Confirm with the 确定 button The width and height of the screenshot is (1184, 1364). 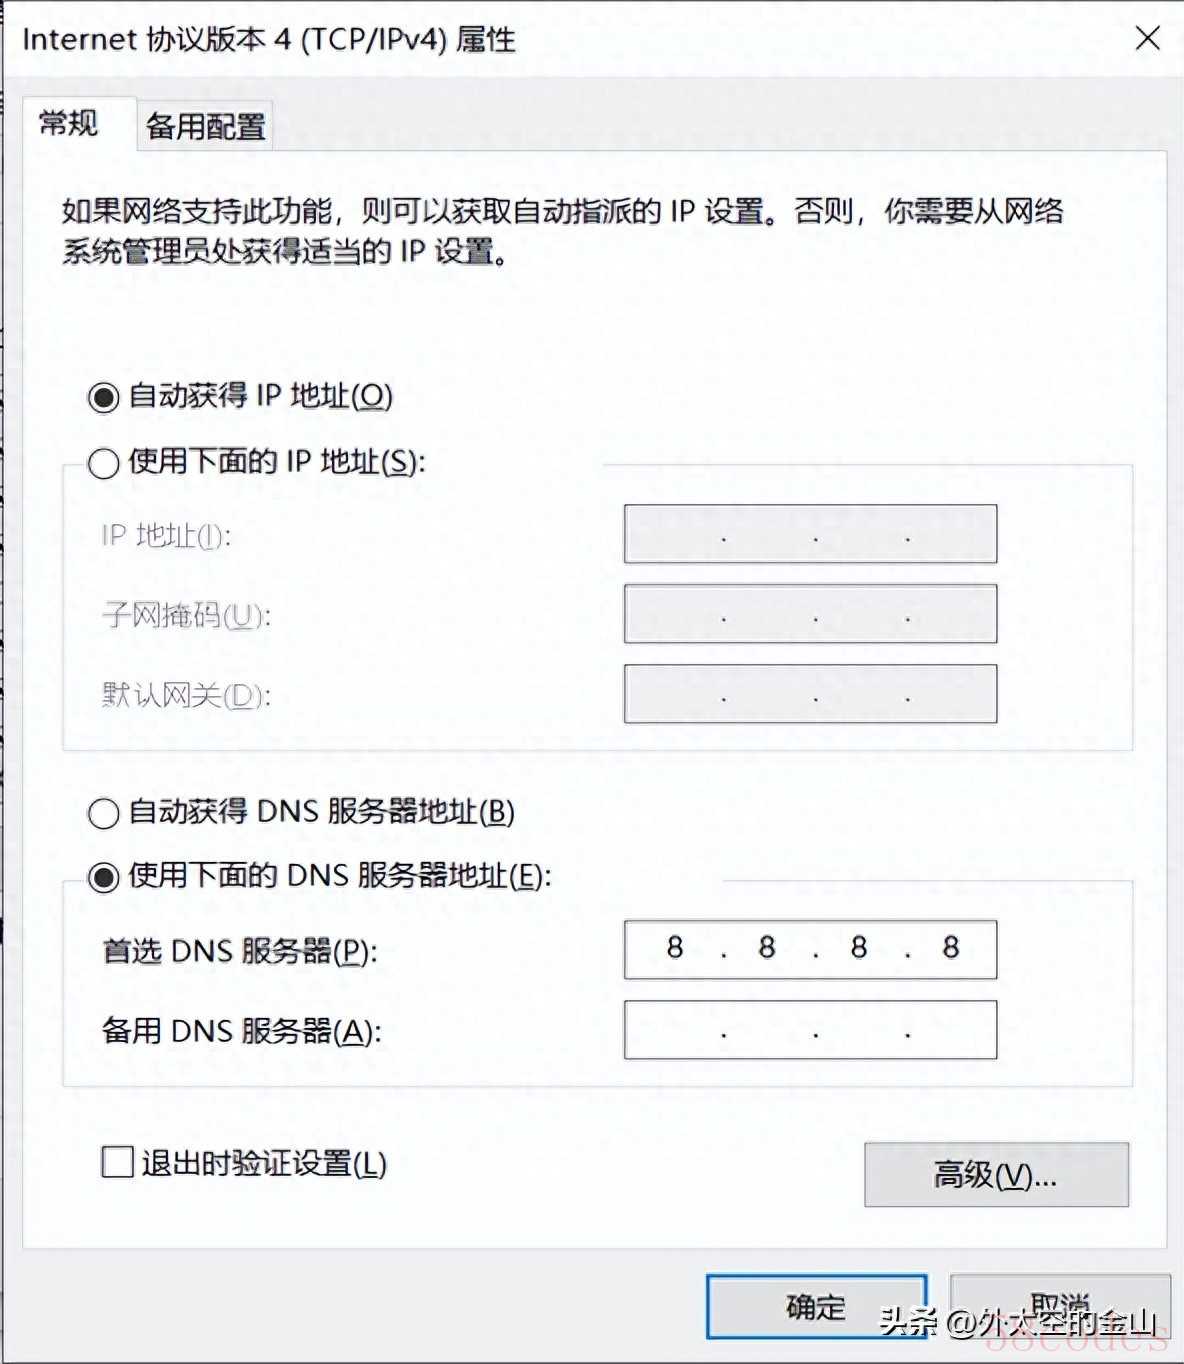[817, 1306]
